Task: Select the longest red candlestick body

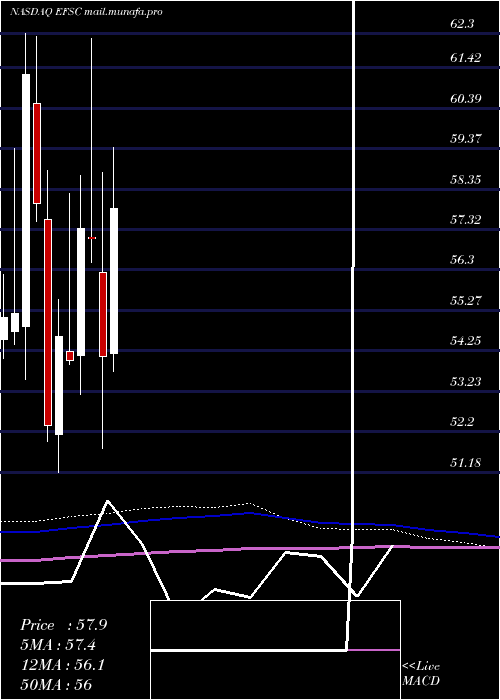Action: tap(48, 322)
